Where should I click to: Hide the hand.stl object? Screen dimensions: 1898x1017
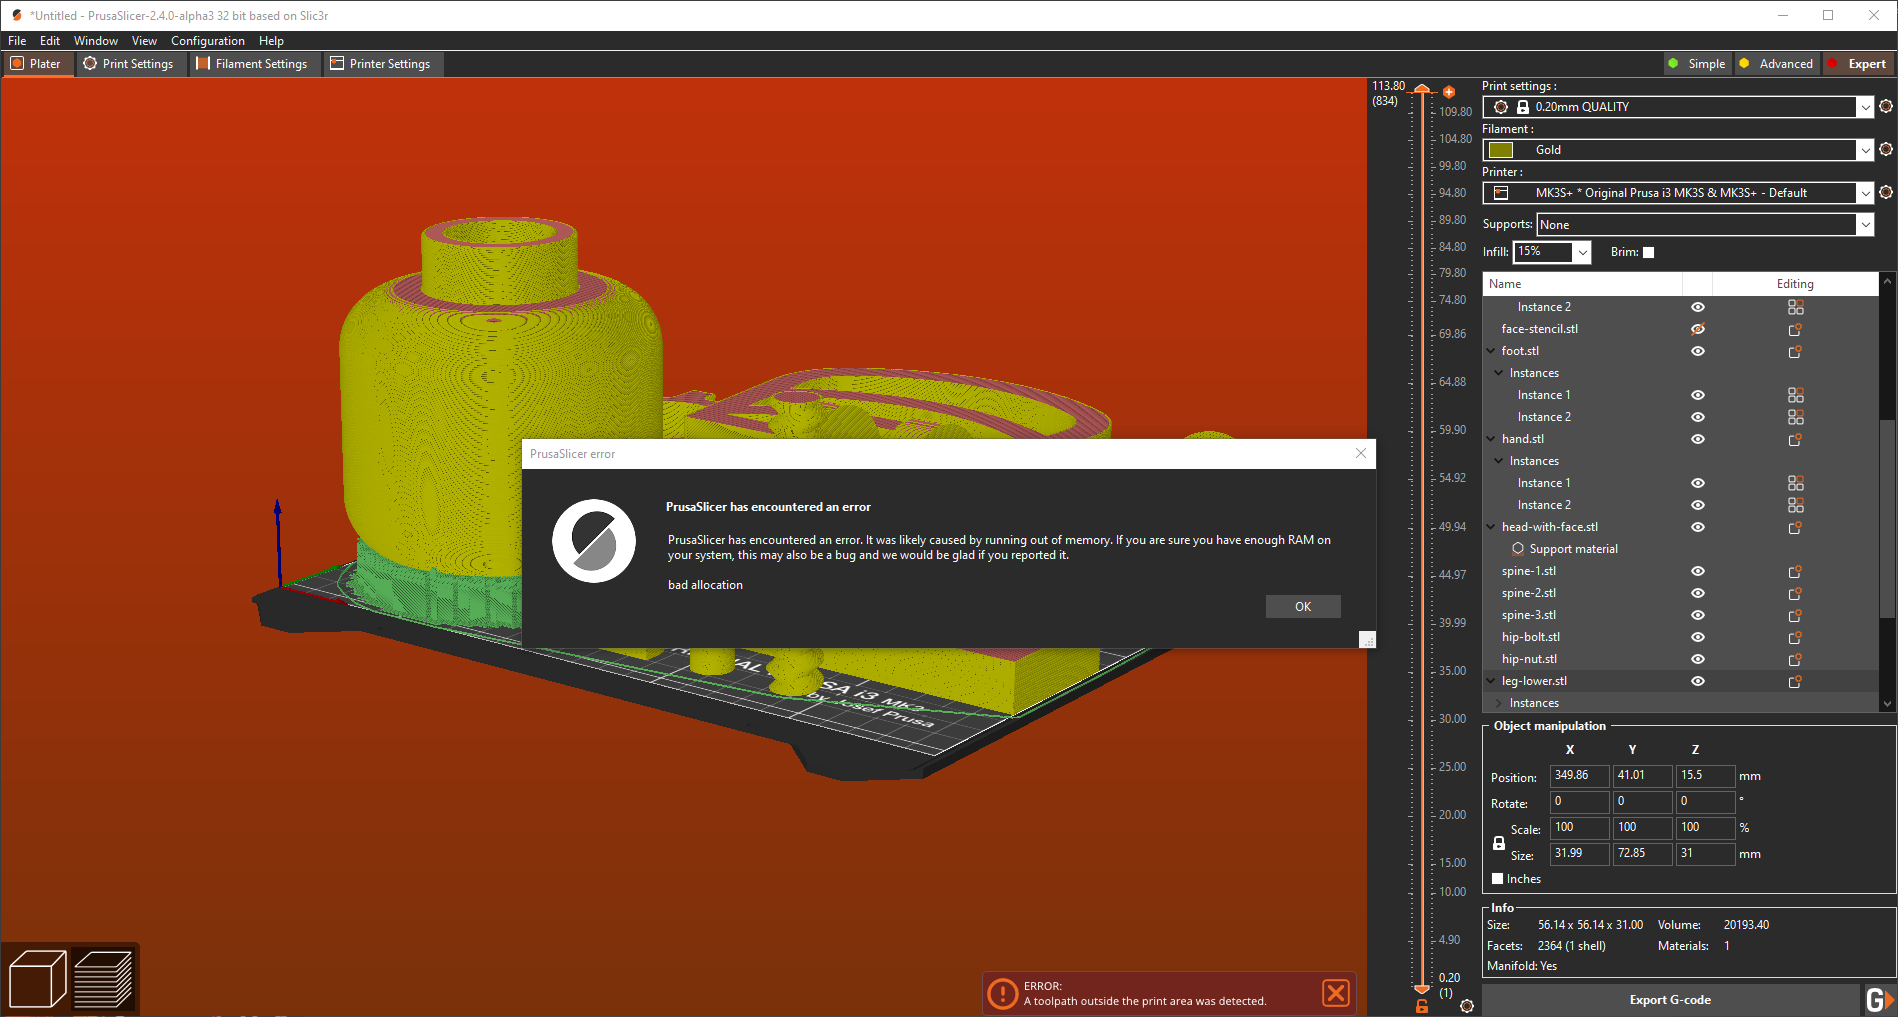(1697, 439)
